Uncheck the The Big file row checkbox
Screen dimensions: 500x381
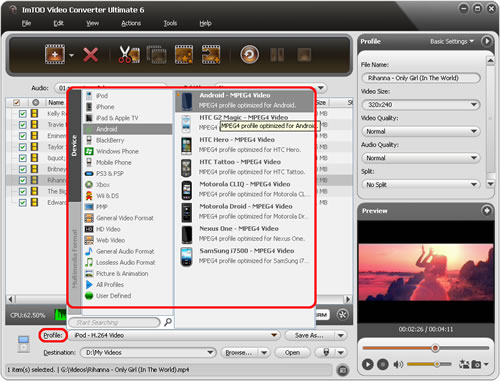coord(22,191)
